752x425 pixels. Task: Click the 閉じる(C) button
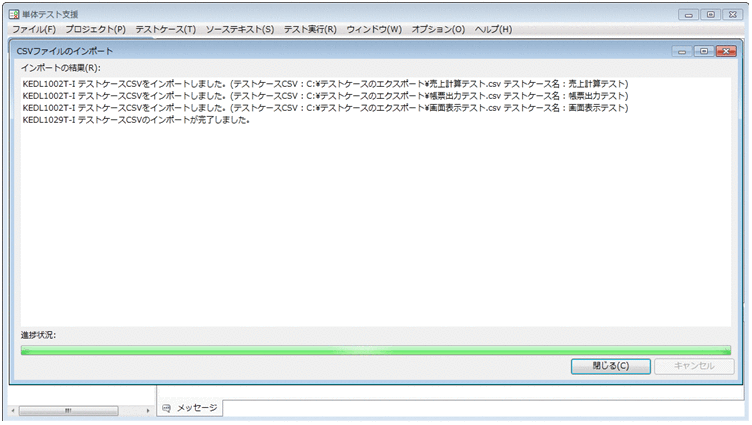pyautogui.click(x=611, y=366)
